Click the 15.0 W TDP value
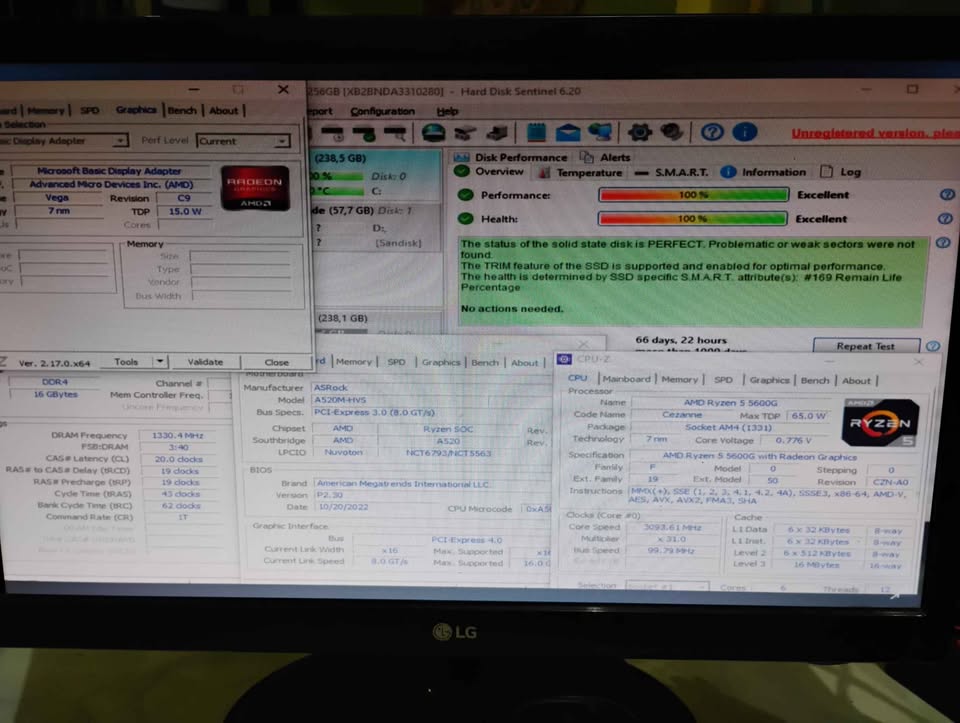The width and height of the screenshot is (960, 723). (x=184, y=211)
